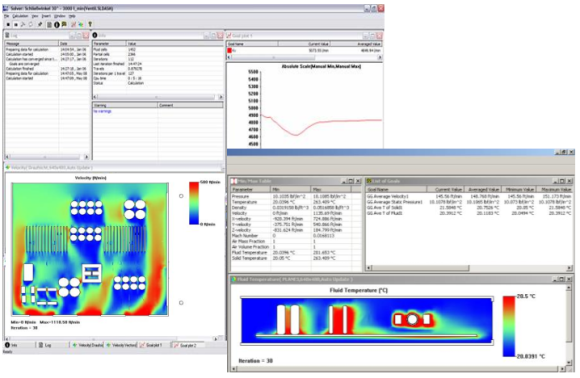
Task: Click the Goal plot list right scroll arrow
Action: [x=380, y=58]
